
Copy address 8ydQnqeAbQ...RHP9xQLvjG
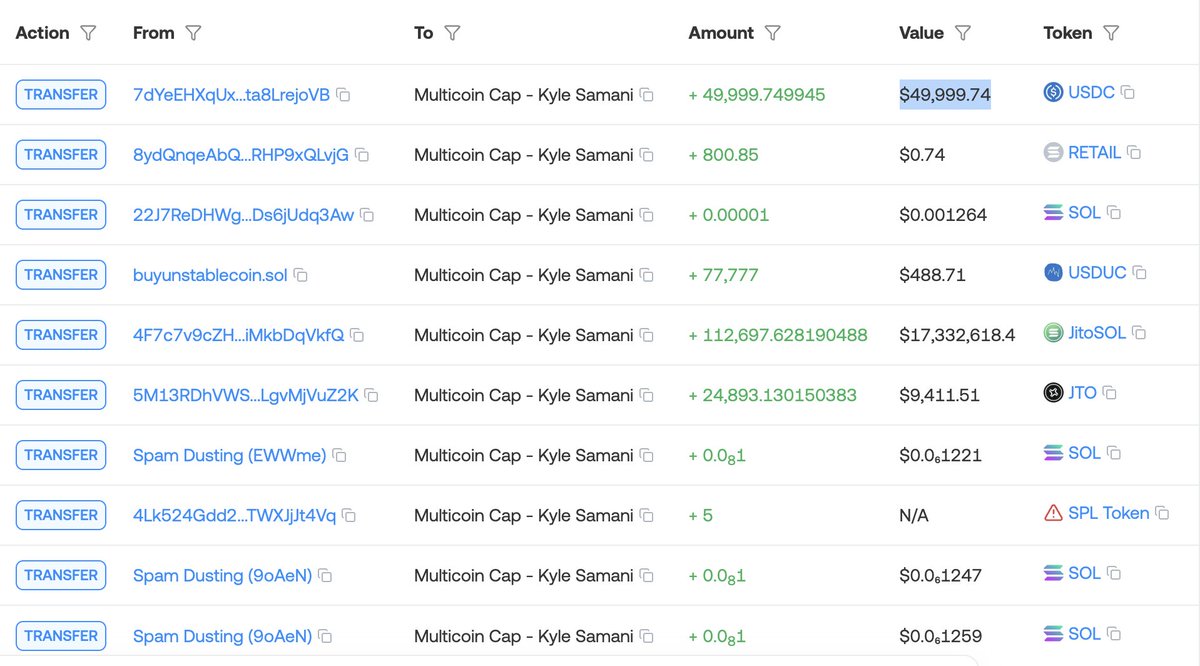coord(362,155)
